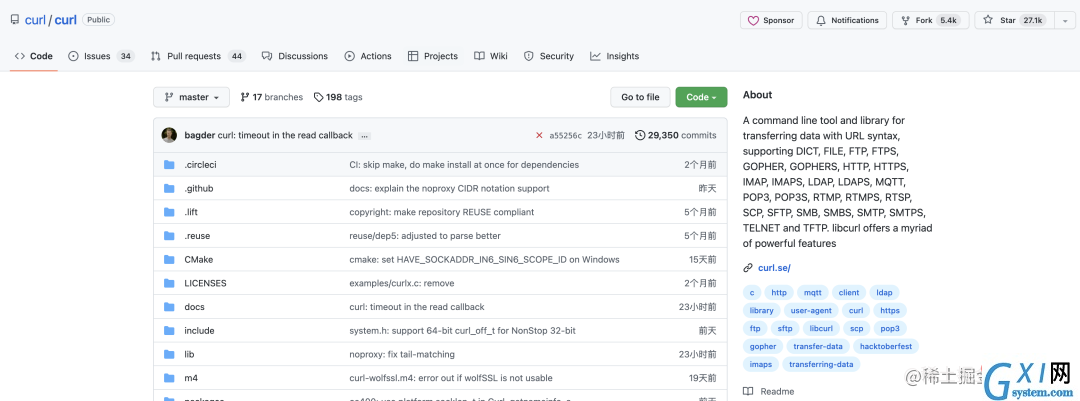The height and width of the screenshot is (401, 1080).
Task: Open the .github folder
Action: (x=198, y=188)
